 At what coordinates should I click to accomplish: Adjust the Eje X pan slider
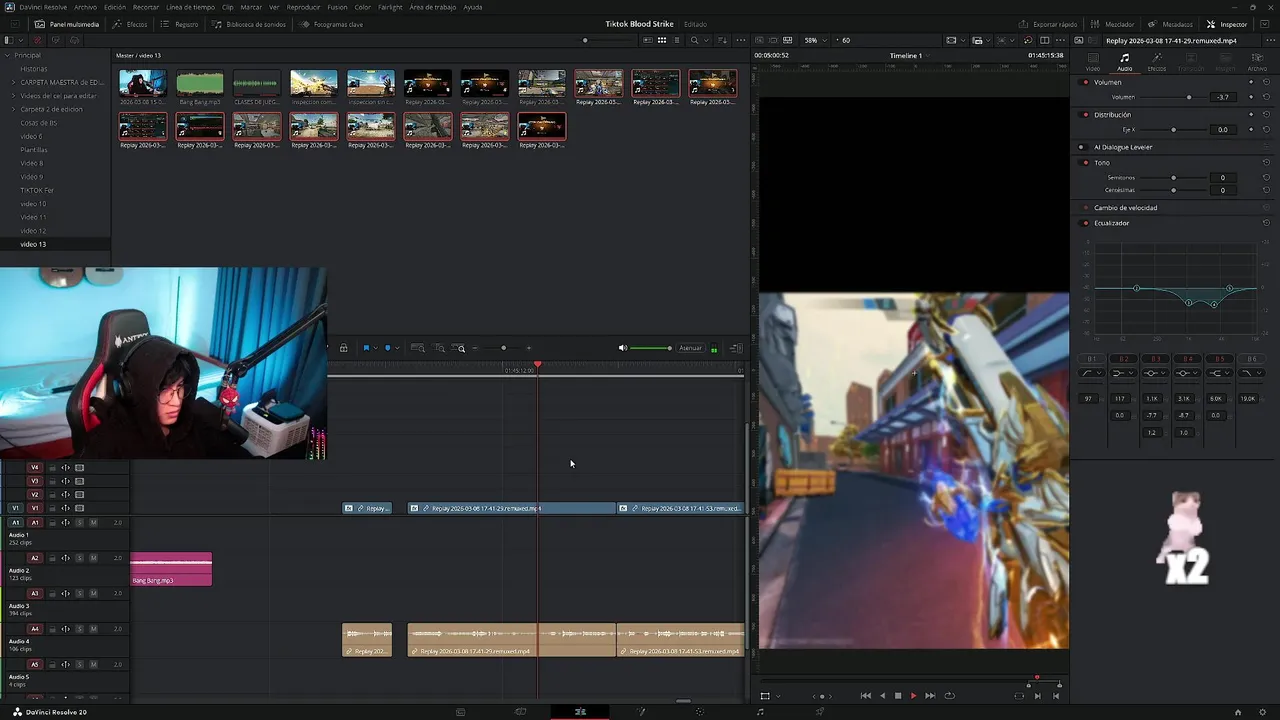tap(1172, 130)
